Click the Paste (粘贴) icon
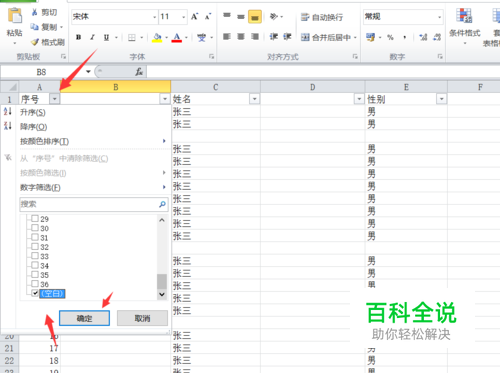Viewport: 500px width, 373px height. click(15, 16)
